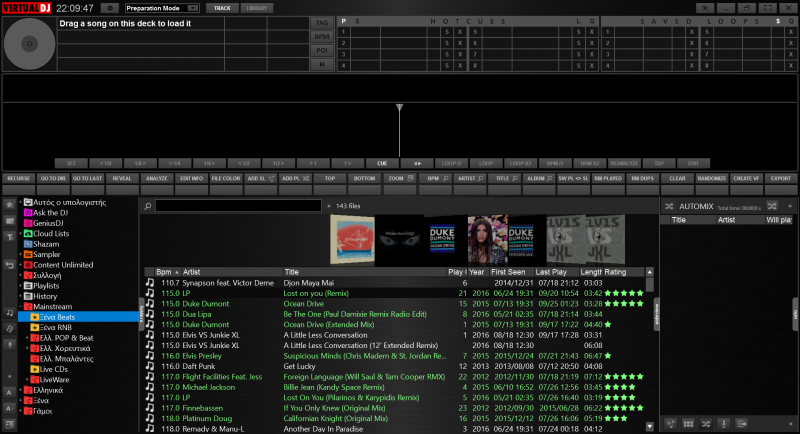Screen dimensions: 800x434
Task: Click the shuffle icon next to AUTOMIX
Action: coord(668,205)
